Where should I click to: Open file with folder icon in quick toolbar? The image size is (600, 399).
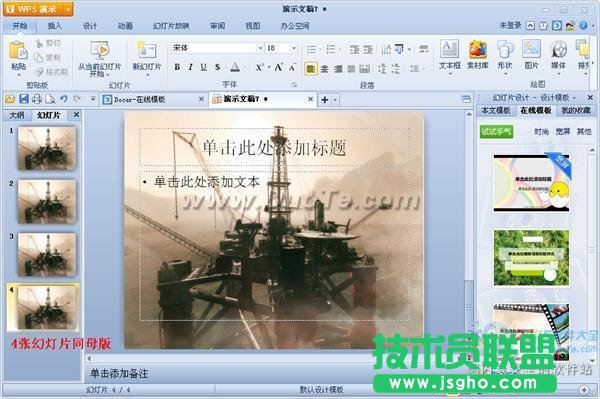[x=10, y=99]
